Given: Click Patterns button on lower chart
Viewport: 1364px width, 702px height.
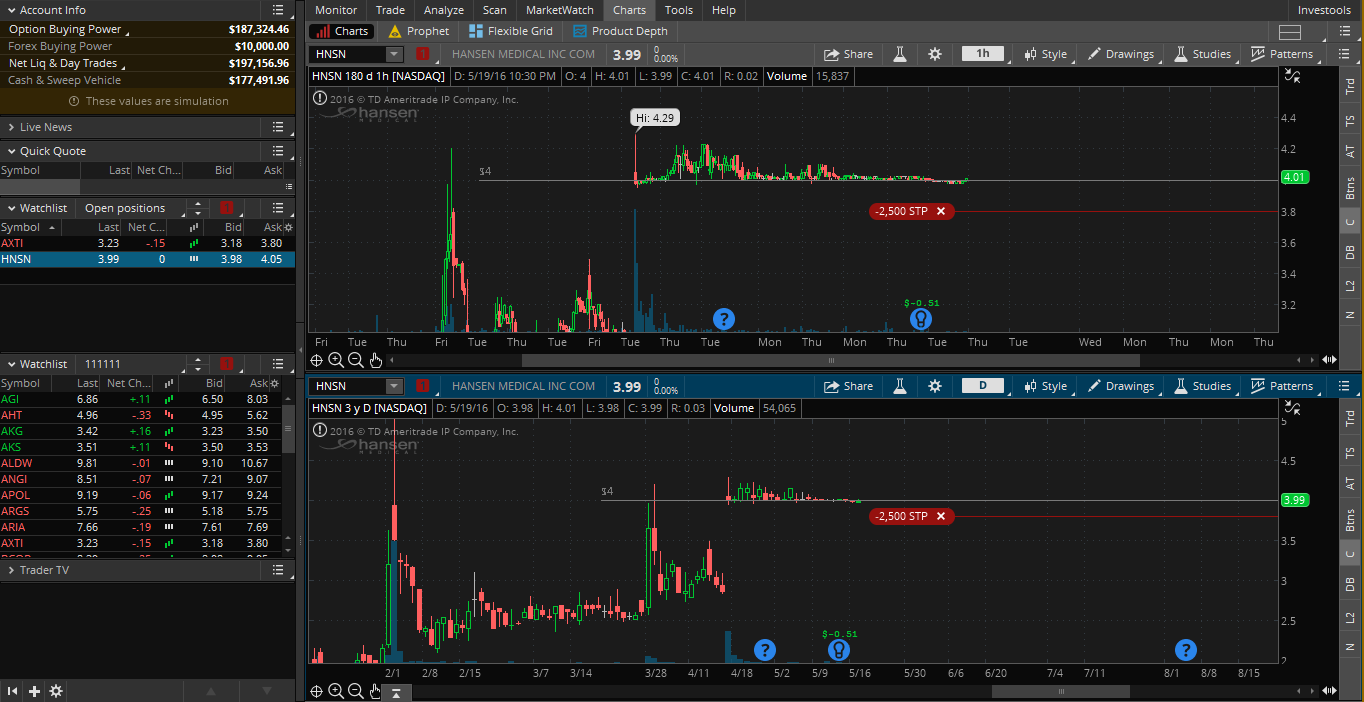Looking at the screenshot, I should point(1282,386).
